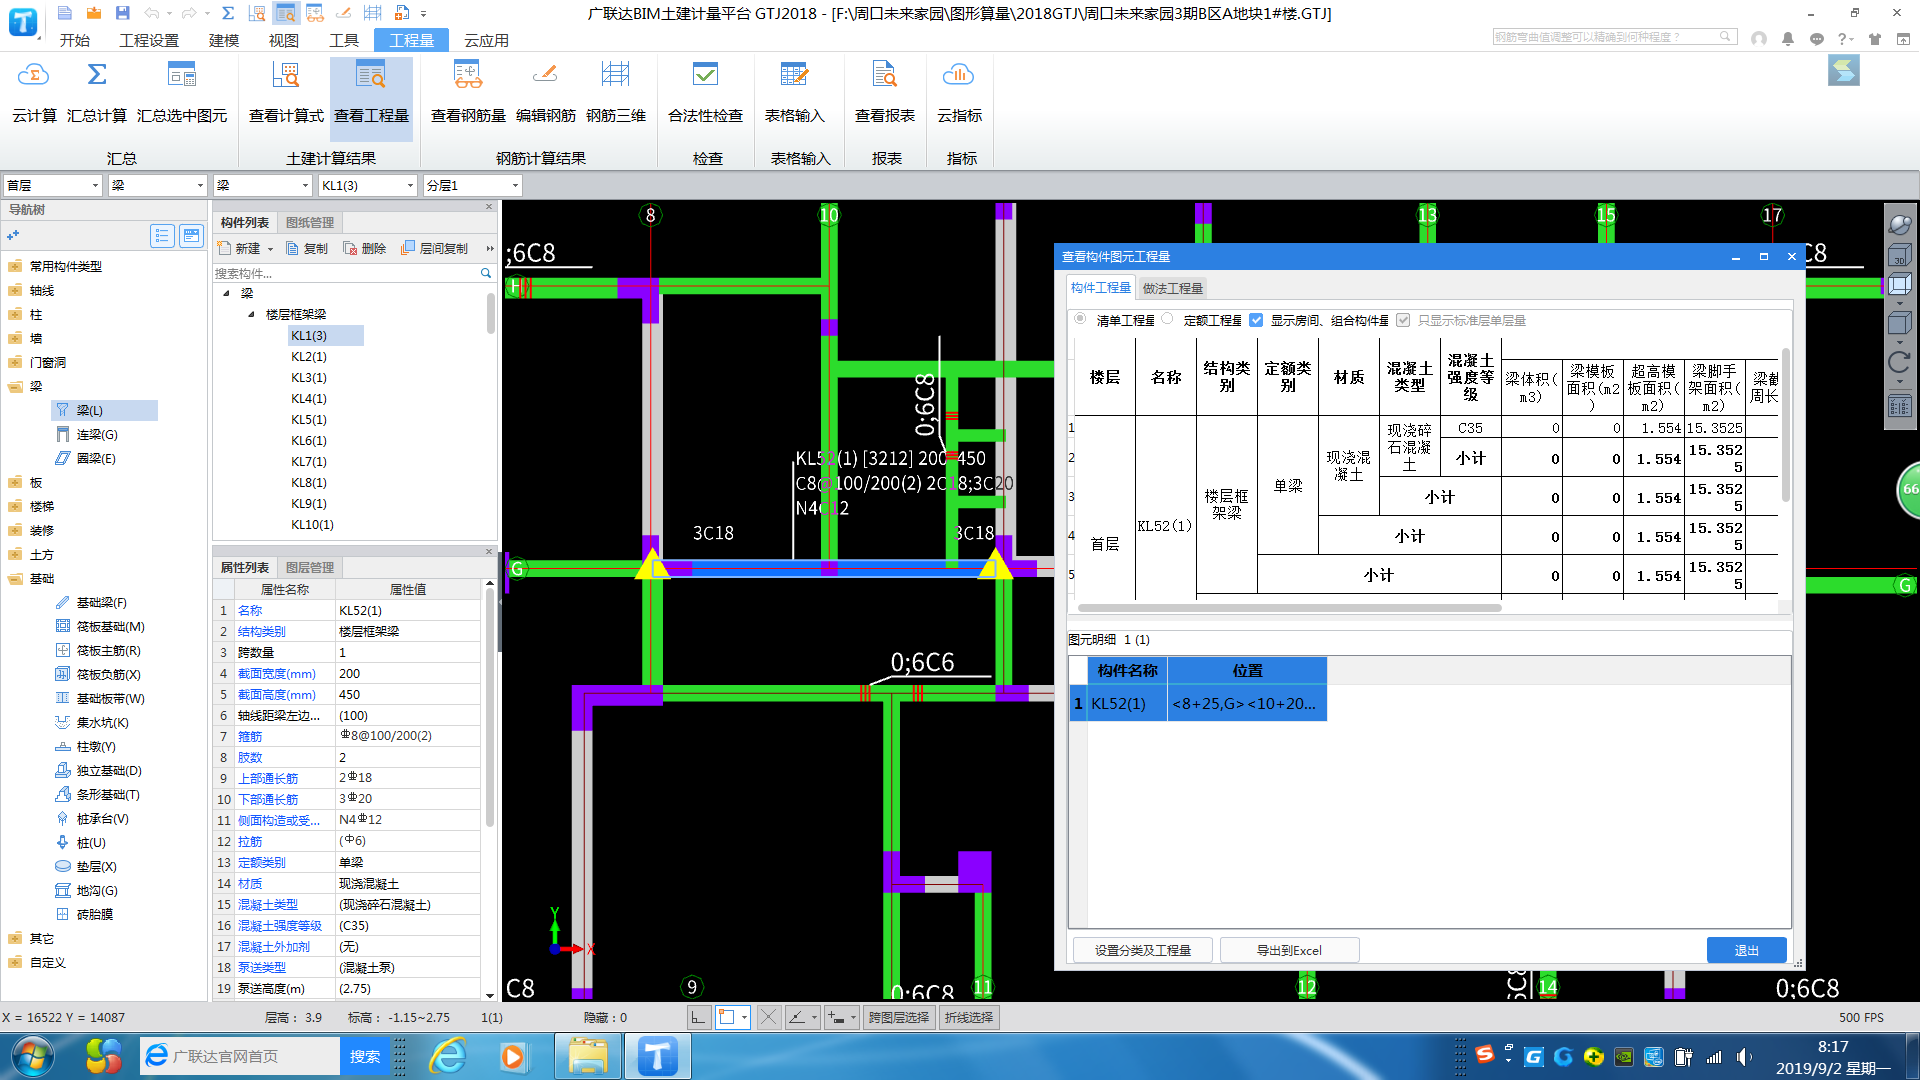The width and height of the screenshot is (1920, 1080).
Task: Click 汇总选中图元 ribbon icon
Action: click(x=182, y=92)
